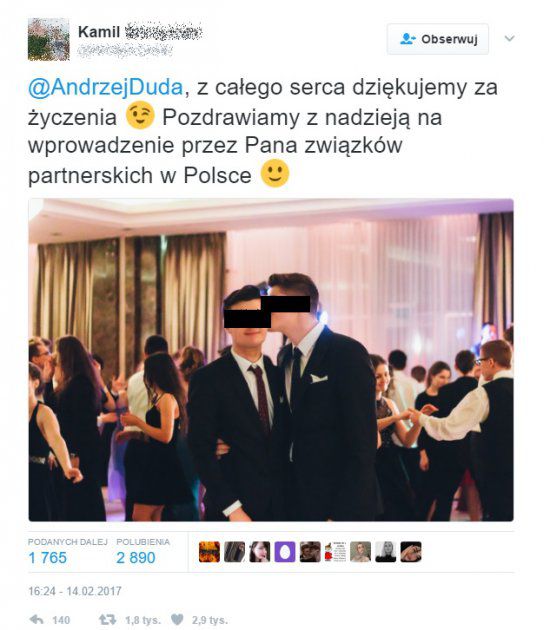The height and width of the screenshot is (630, 550).
Task: Click the Kamil display name
Action: pos(99,32)
